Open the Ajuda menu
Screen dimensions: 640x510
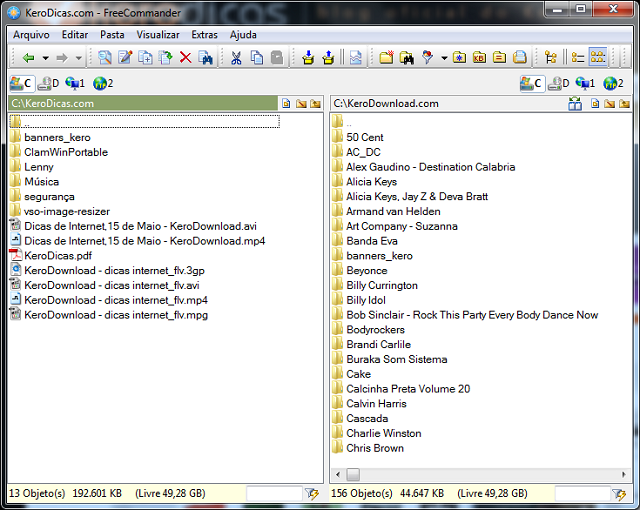tap(243, 35)
